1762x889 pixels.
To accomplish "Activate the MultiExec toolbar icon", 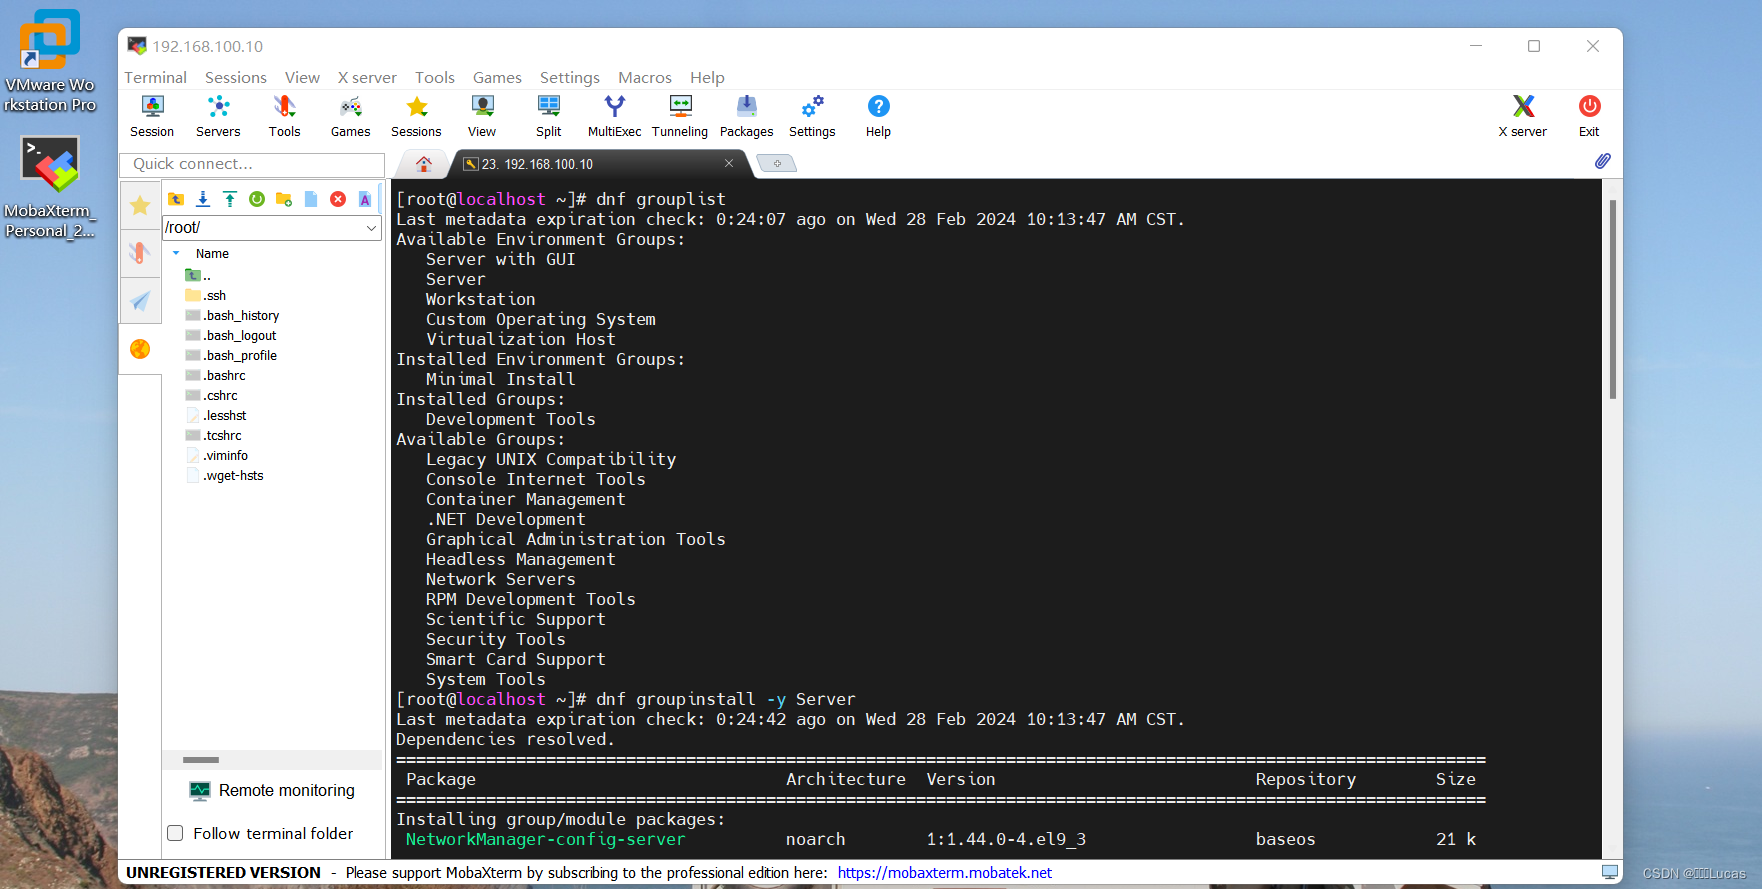I will pyautogui.click(x=614, y=116).
